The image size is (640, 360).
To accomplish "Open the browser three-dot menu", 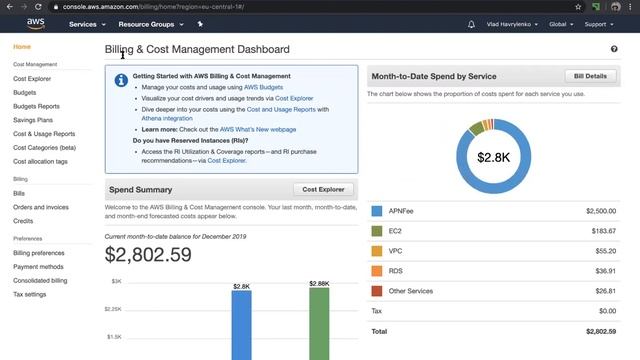I will (630, 7).
